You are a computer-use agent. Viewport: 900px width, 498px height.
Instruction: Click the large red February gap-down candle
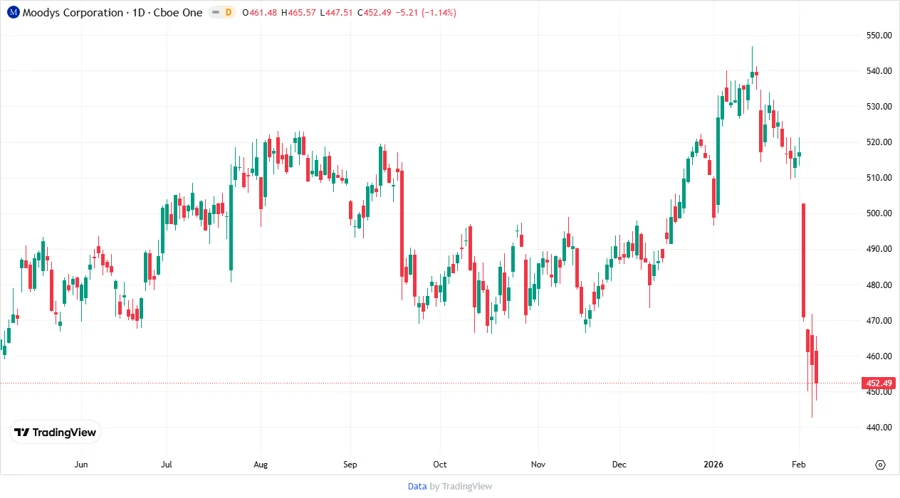[x=804, y=261]
